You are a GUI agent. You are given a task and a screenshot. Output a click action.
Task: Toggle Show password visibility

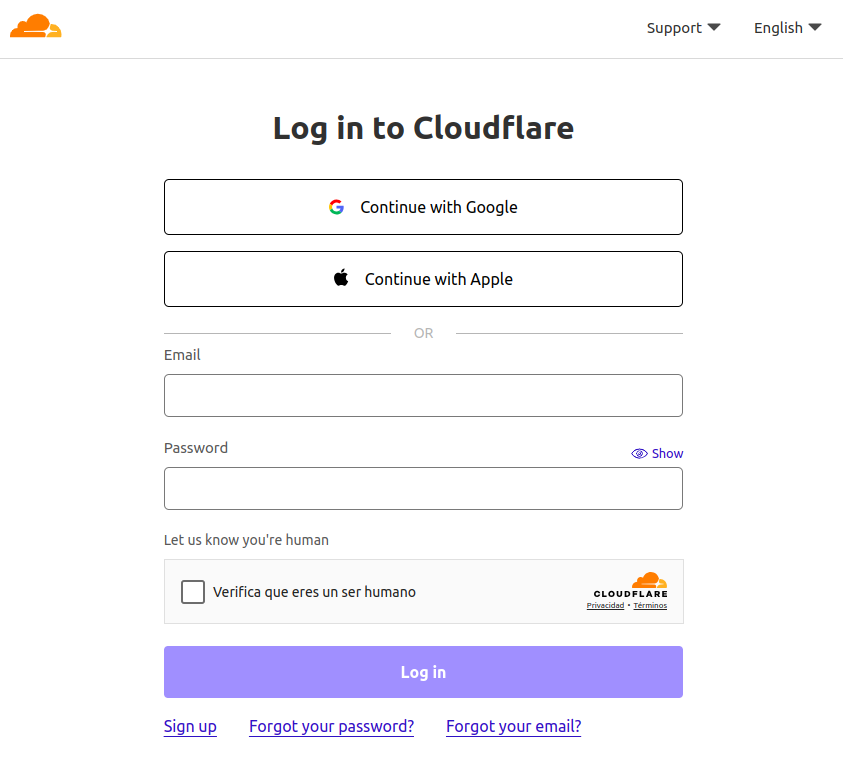[657, 454]
